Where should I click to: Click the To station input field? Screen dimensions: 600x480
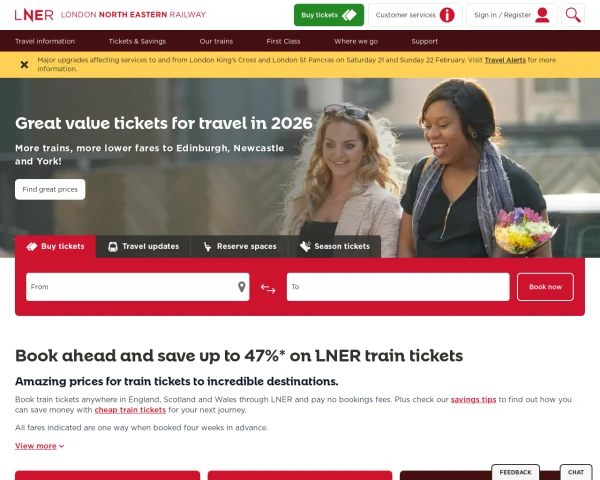click(398, 287)
